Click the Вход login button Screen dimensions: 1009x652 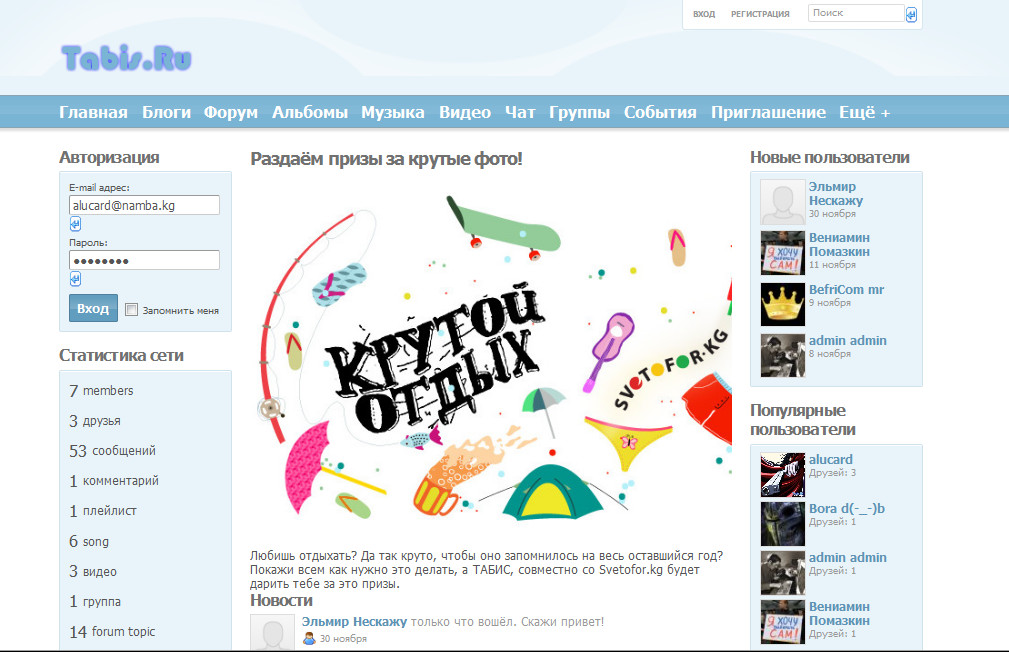pyautogui.click(x=93, y=308)
